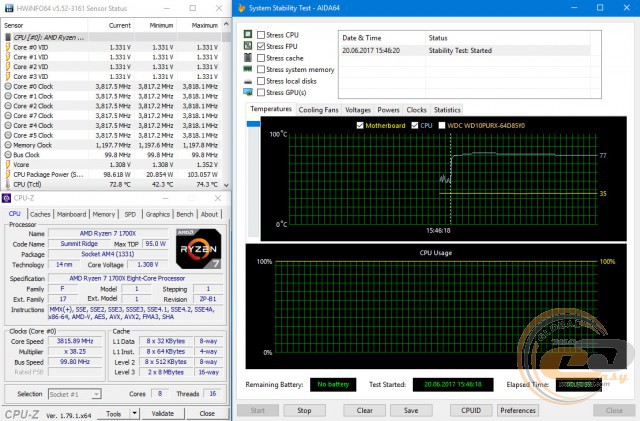This screenshot has height=421, width=640.
Task: Click the Core #7 Clock icon
Action: (x=8, y=116)
